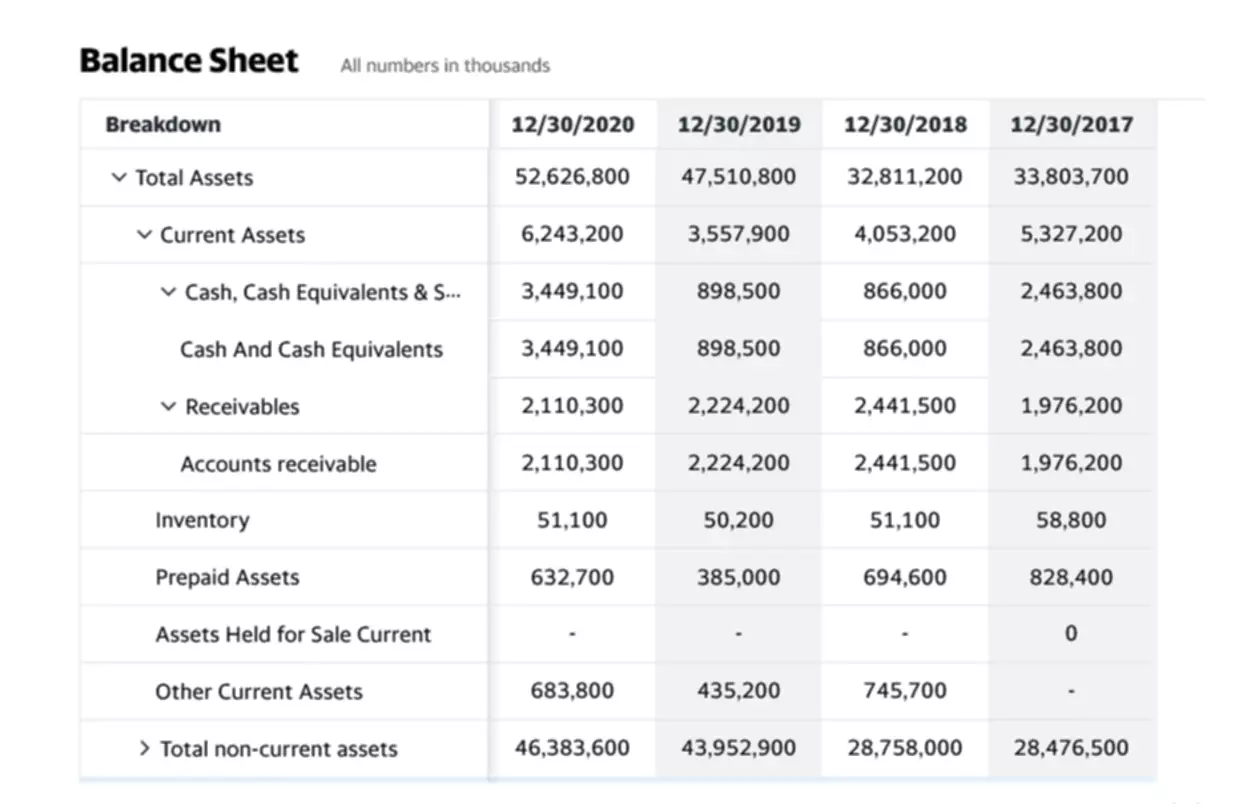Select the 12/30/2018 column header
Viewport: 1236px width, 804px height.
click(905, 124)
